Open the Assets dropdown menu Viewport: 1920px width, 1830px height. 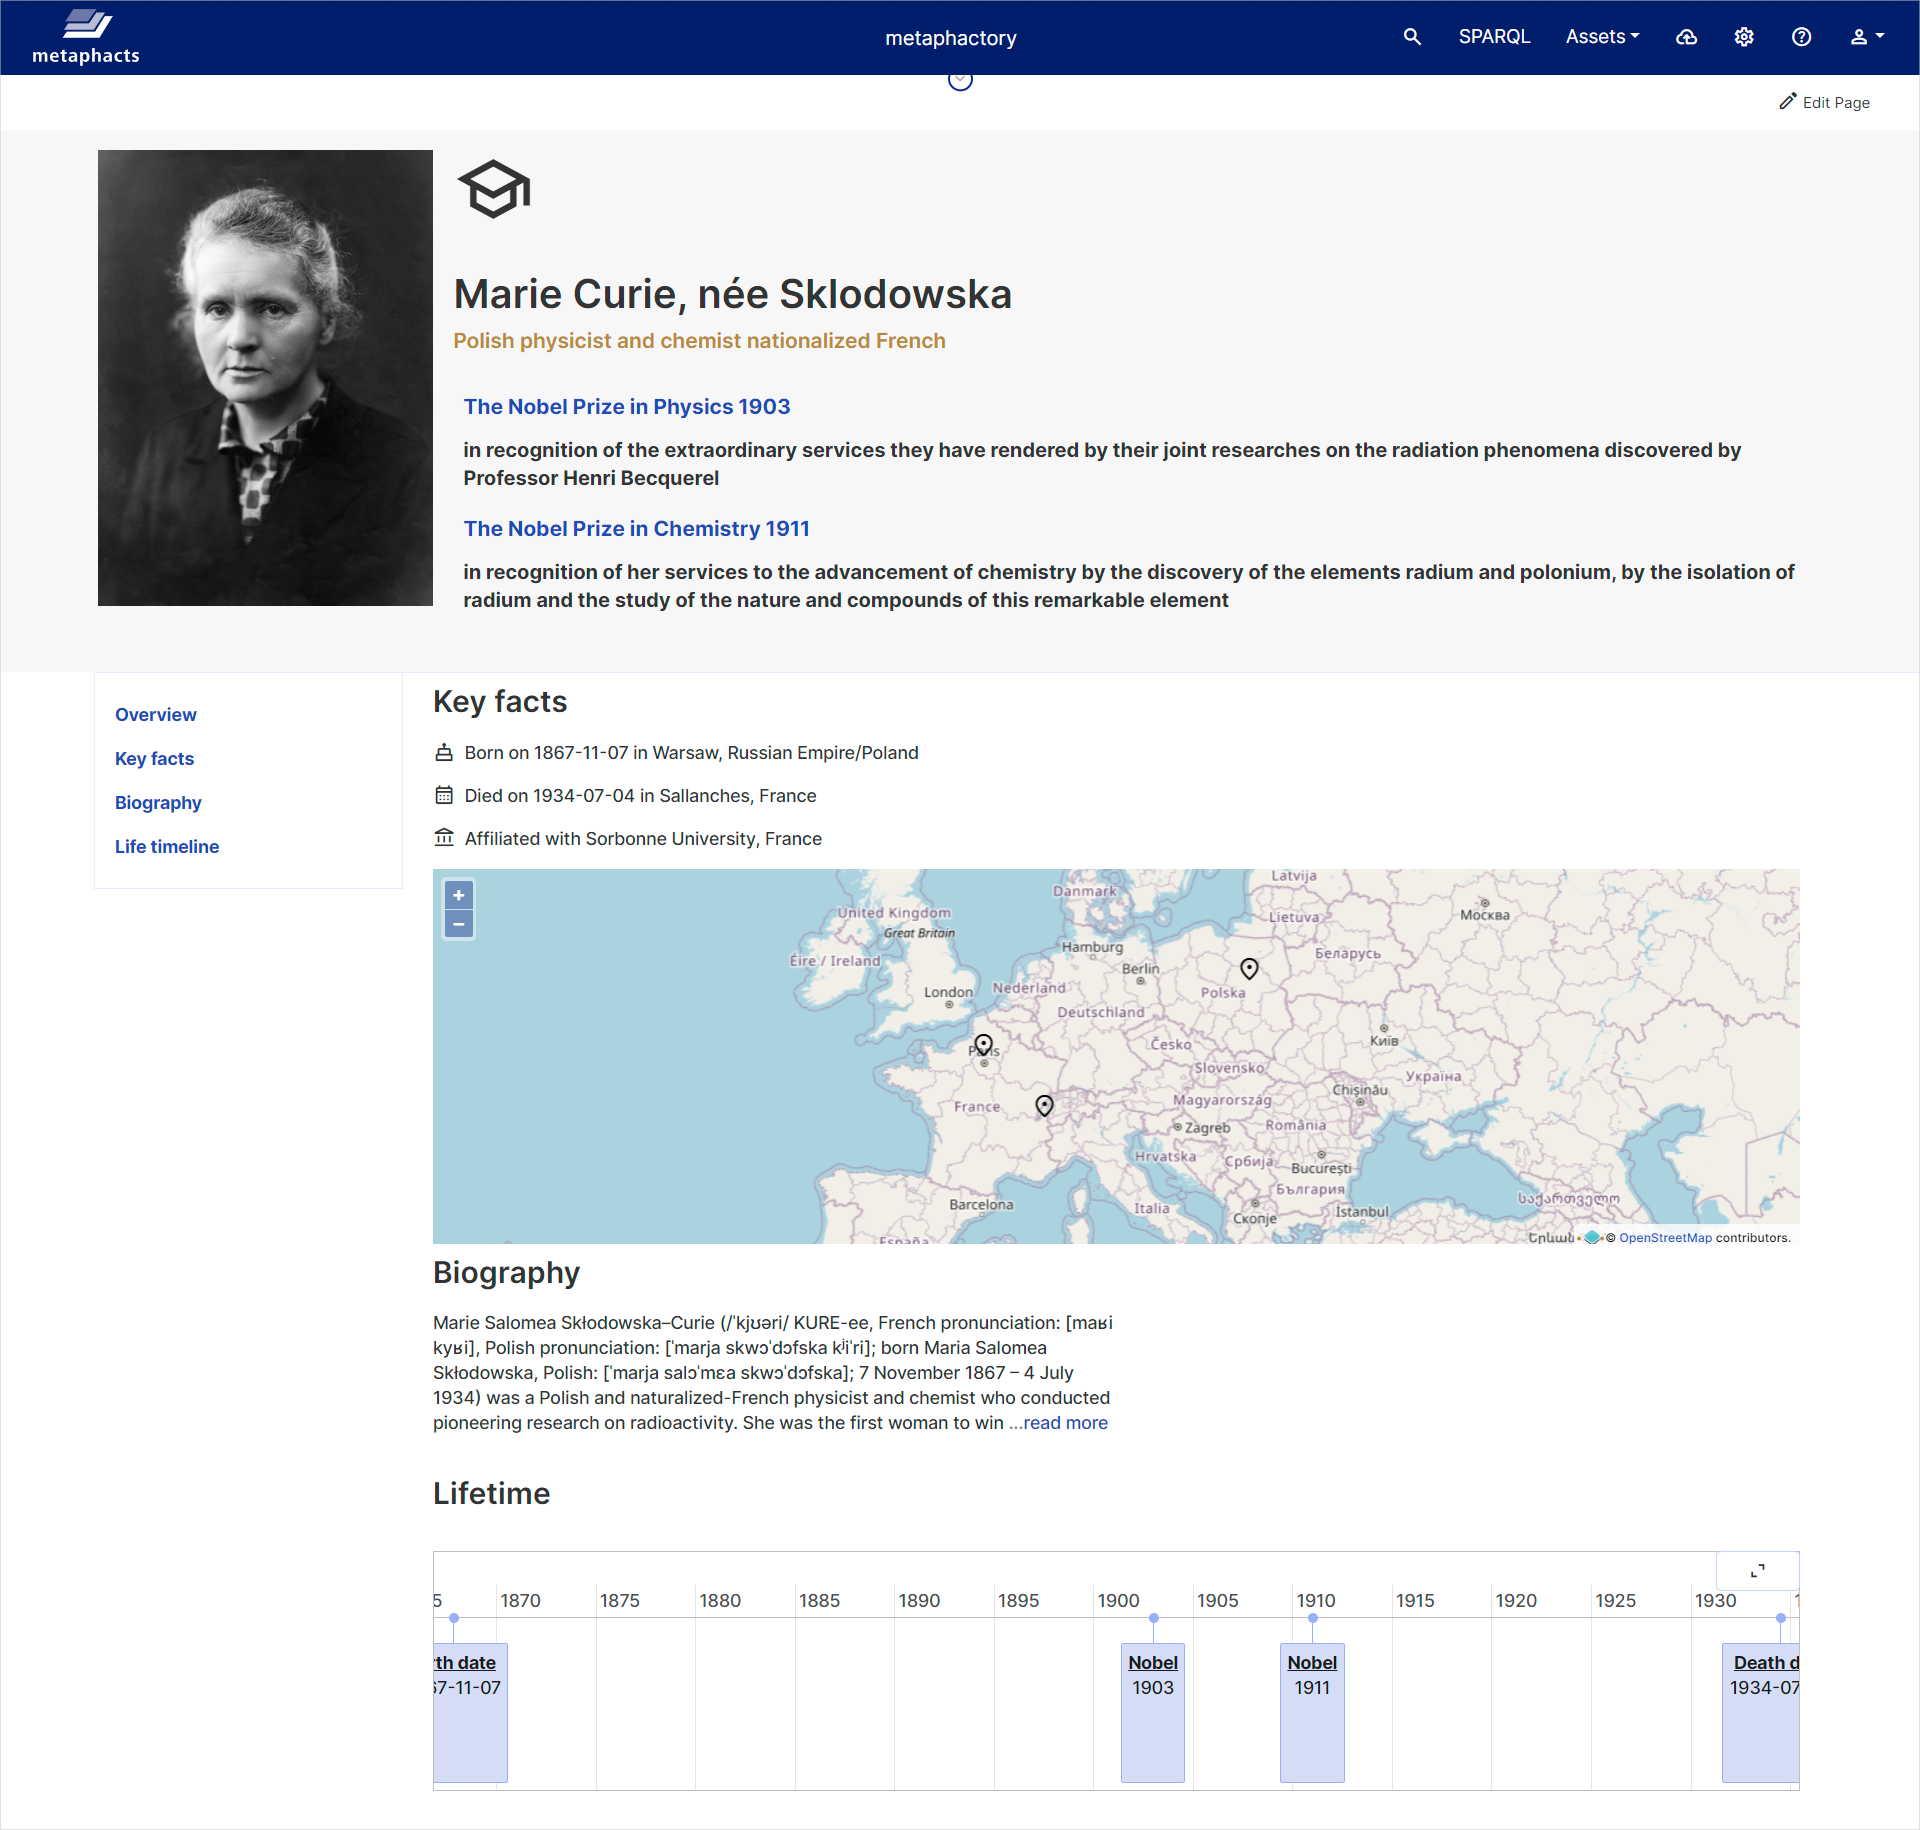1601,37
